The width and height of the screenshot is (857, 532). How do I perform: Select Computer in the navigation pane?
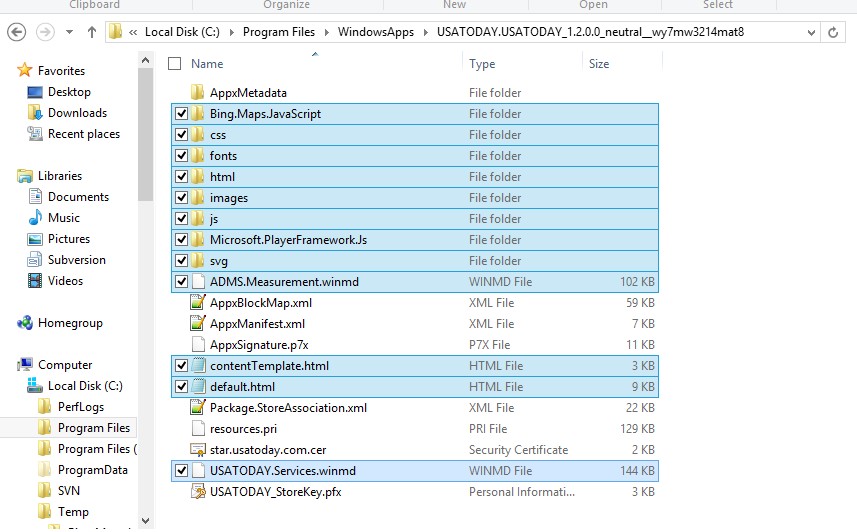[65, 365]
